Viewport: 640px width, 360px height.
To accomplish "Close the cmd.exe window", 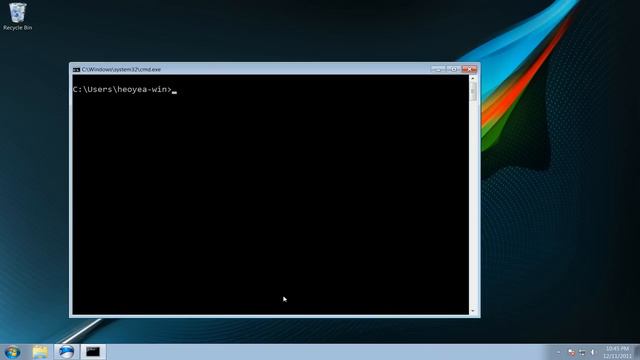I will pyautogui.click(x=469, y=69).
